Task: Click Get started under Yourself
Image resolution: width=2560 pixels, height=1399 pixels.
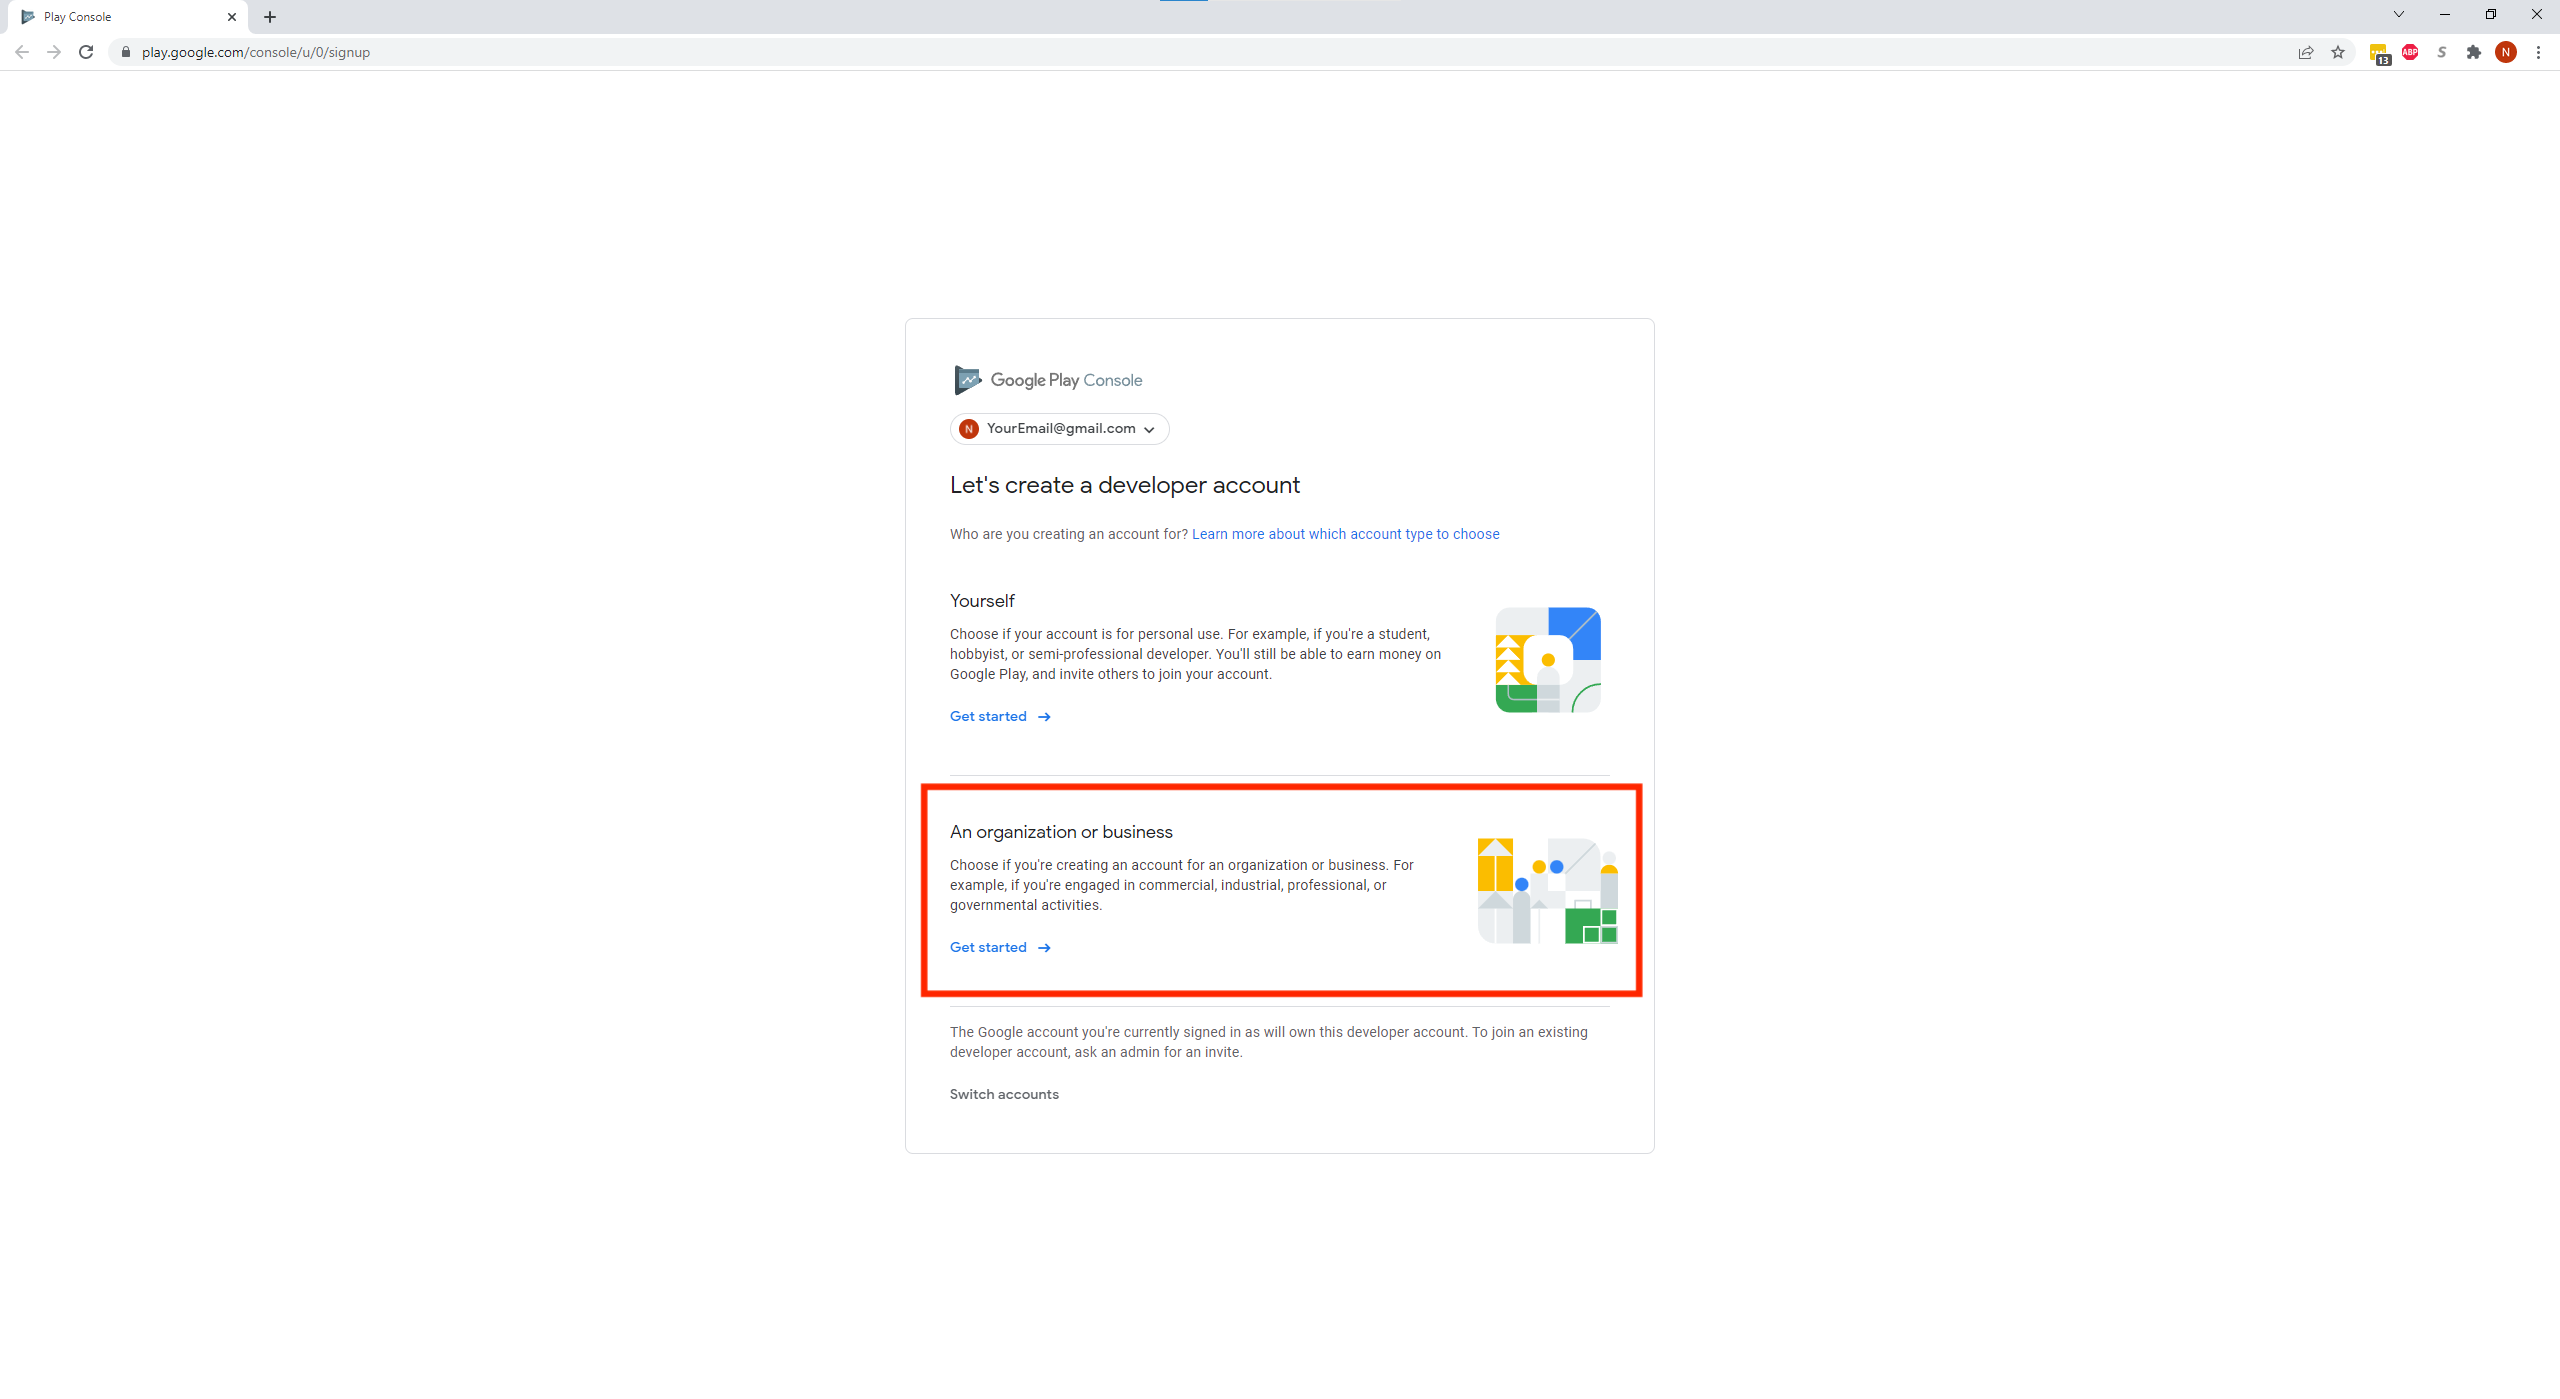Action: pyautogui.click(x=1000, y=716)
